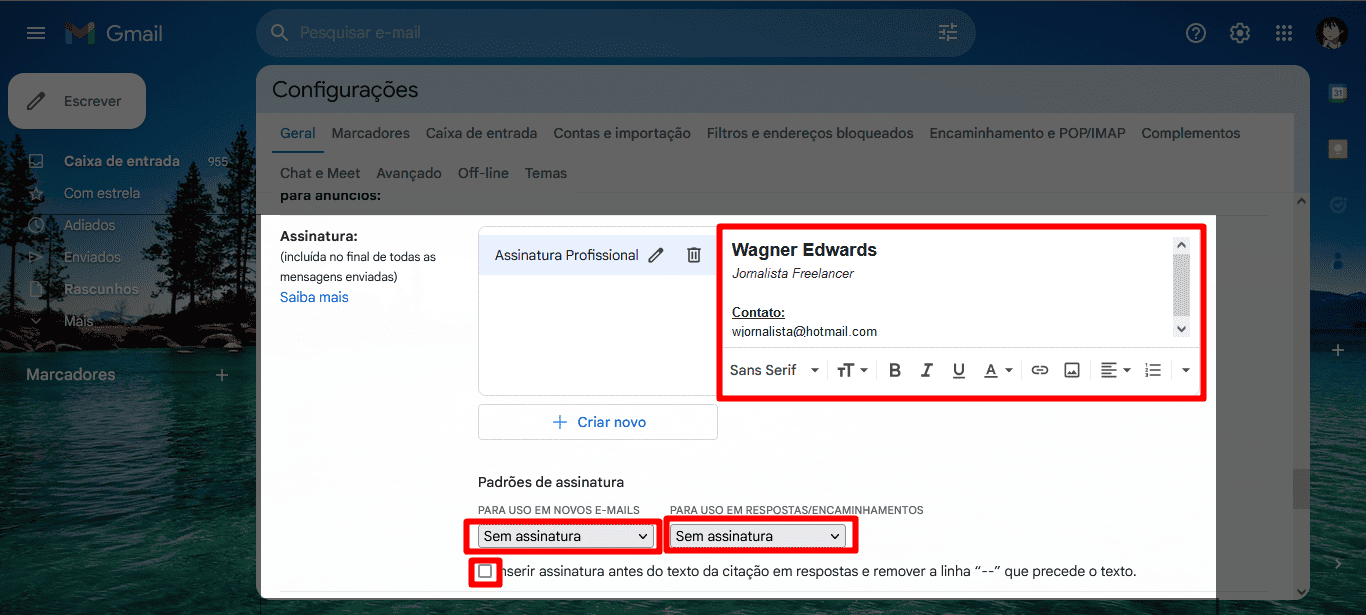1366x615 pixels.
Task: Toggle underline formatting for signature text
Action: pos(958,369)
